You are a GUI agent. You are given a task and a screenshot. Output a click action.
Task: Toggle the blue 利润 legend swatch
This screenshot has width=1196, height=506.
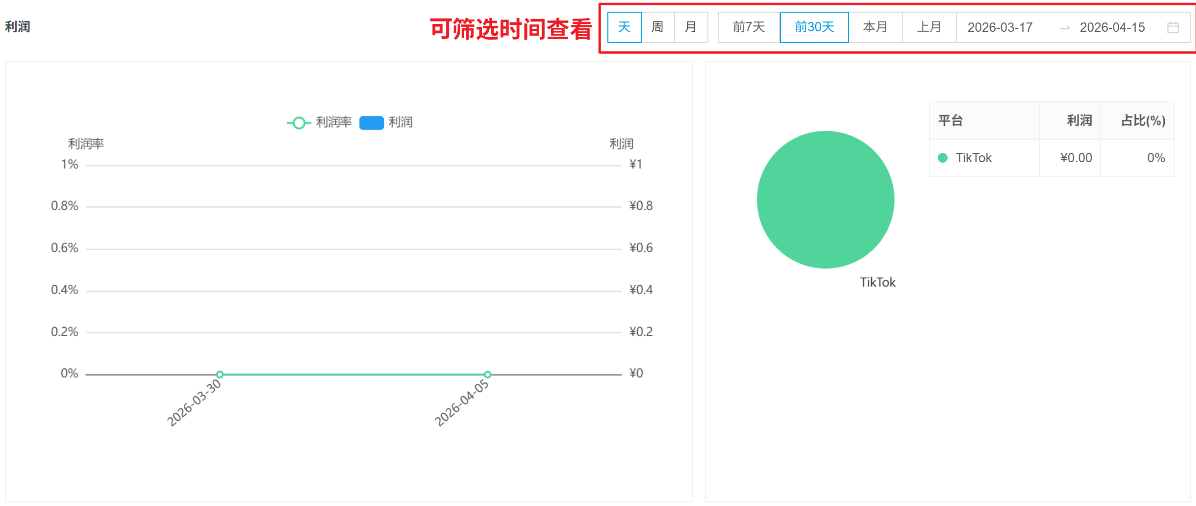pos(371,123)
